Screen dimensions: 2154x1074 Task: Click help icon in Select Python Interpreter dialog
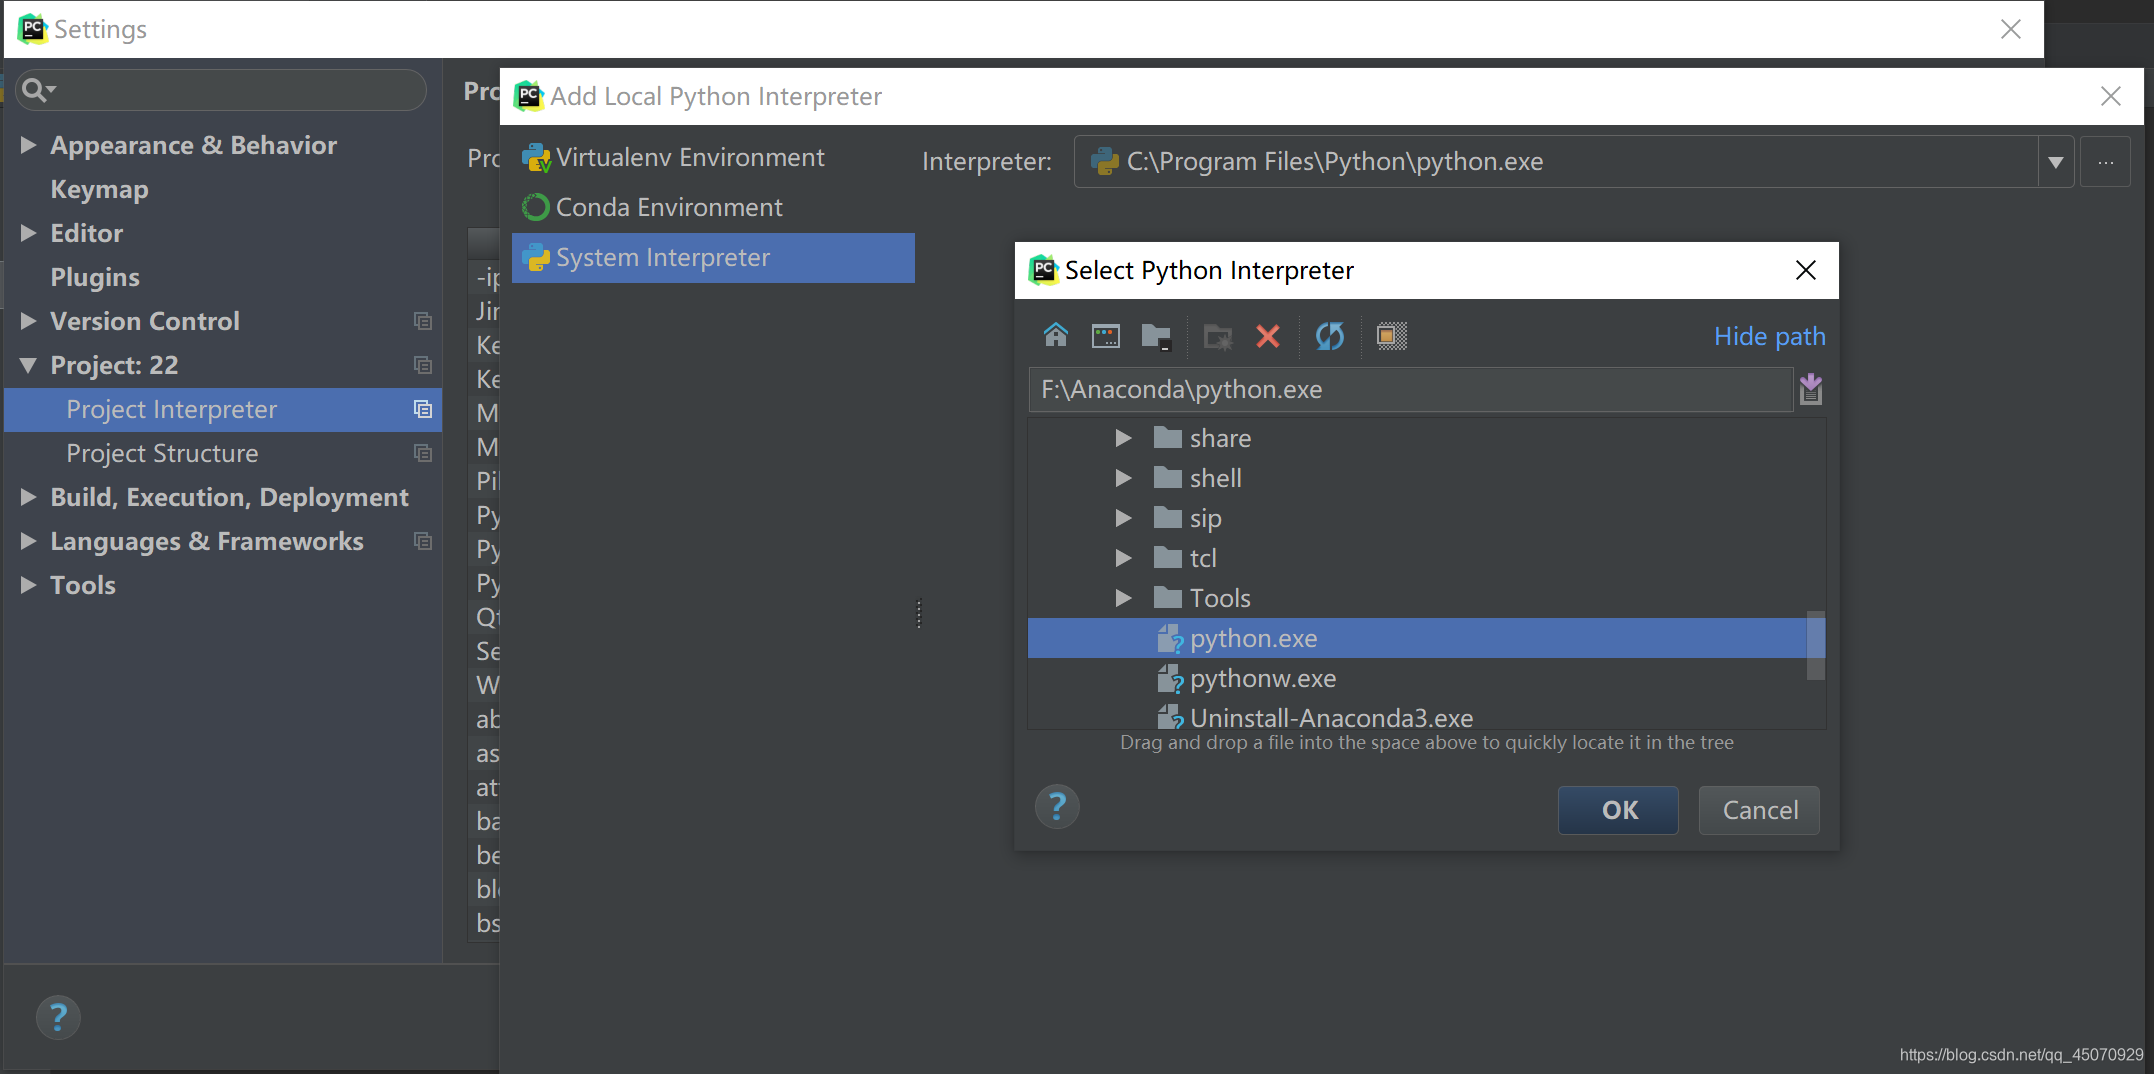(1057, 807)
